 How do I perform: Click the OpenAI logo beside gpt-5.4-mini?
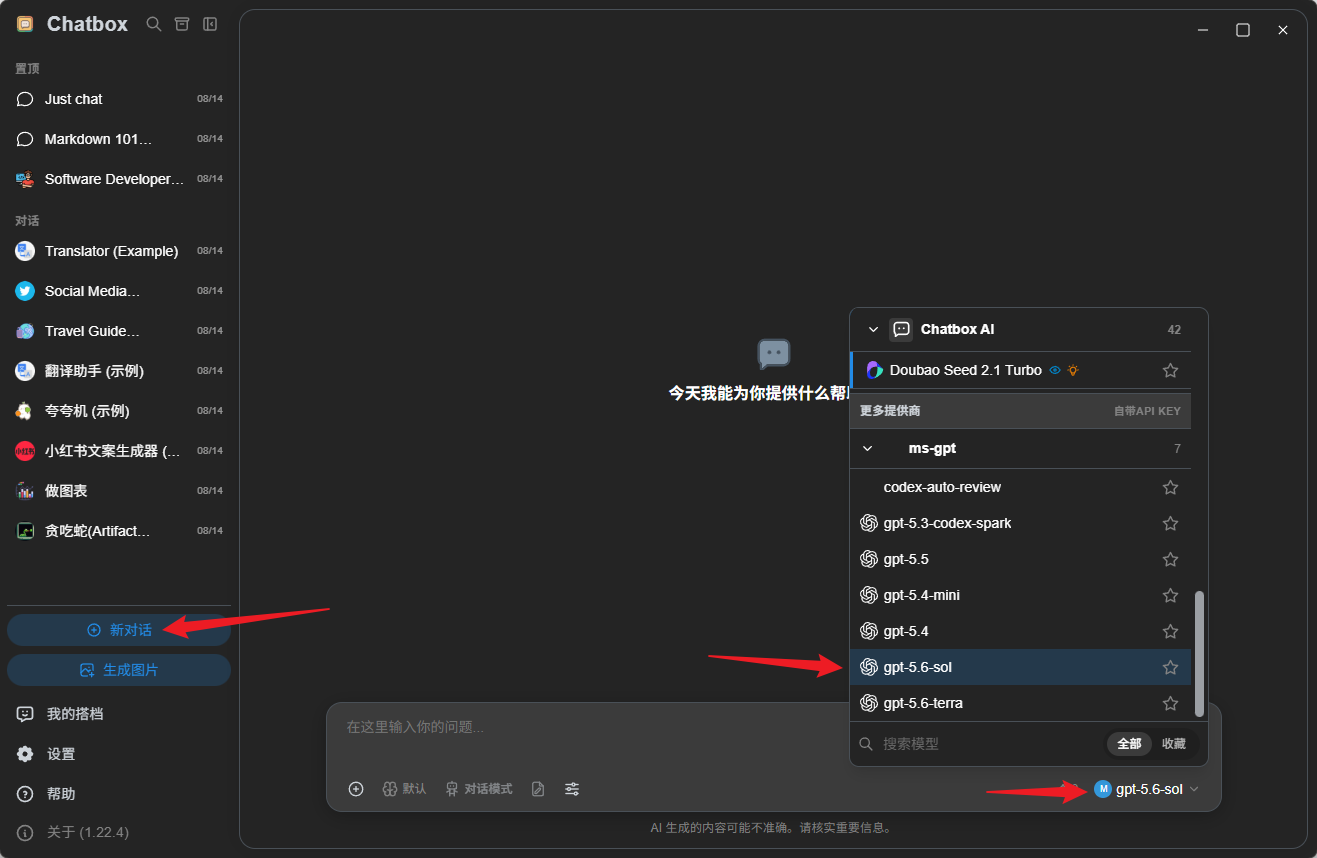(x=869, y=595)
